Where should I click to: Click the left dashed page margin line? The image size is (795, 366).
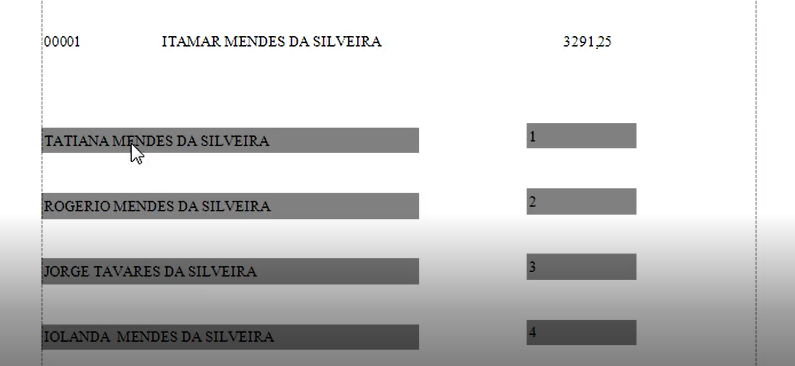pyautogui.click(x=42, y=182)
